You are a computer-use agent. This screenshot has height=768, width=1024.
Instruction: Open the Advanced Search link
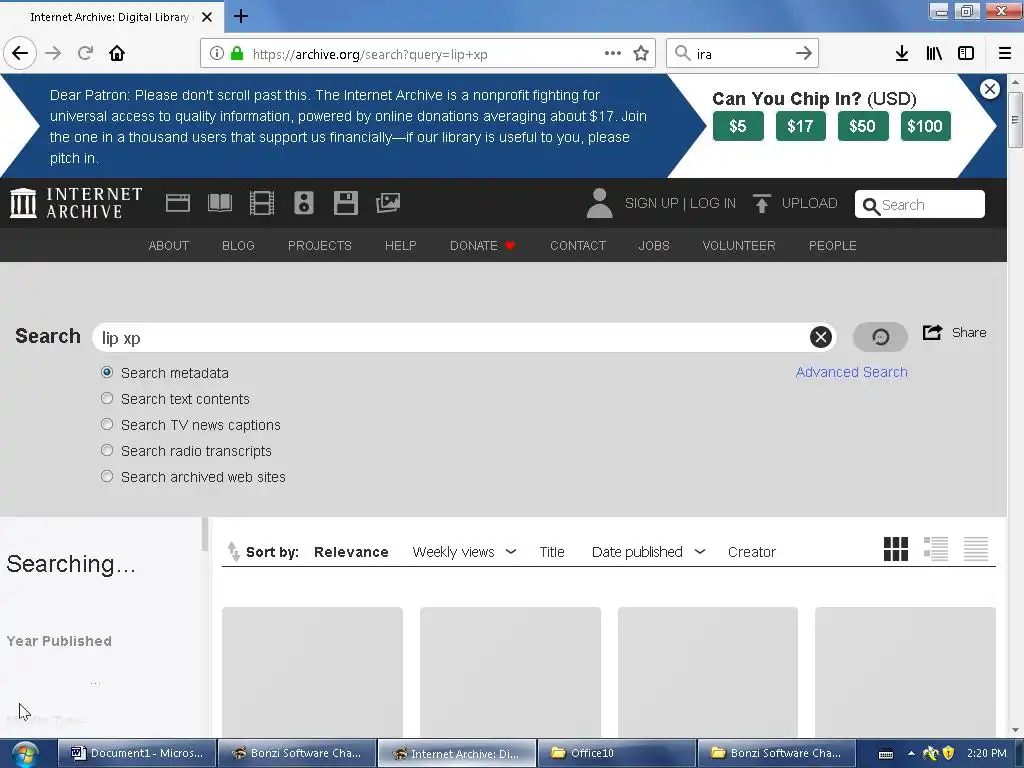(x=852, y=372)
